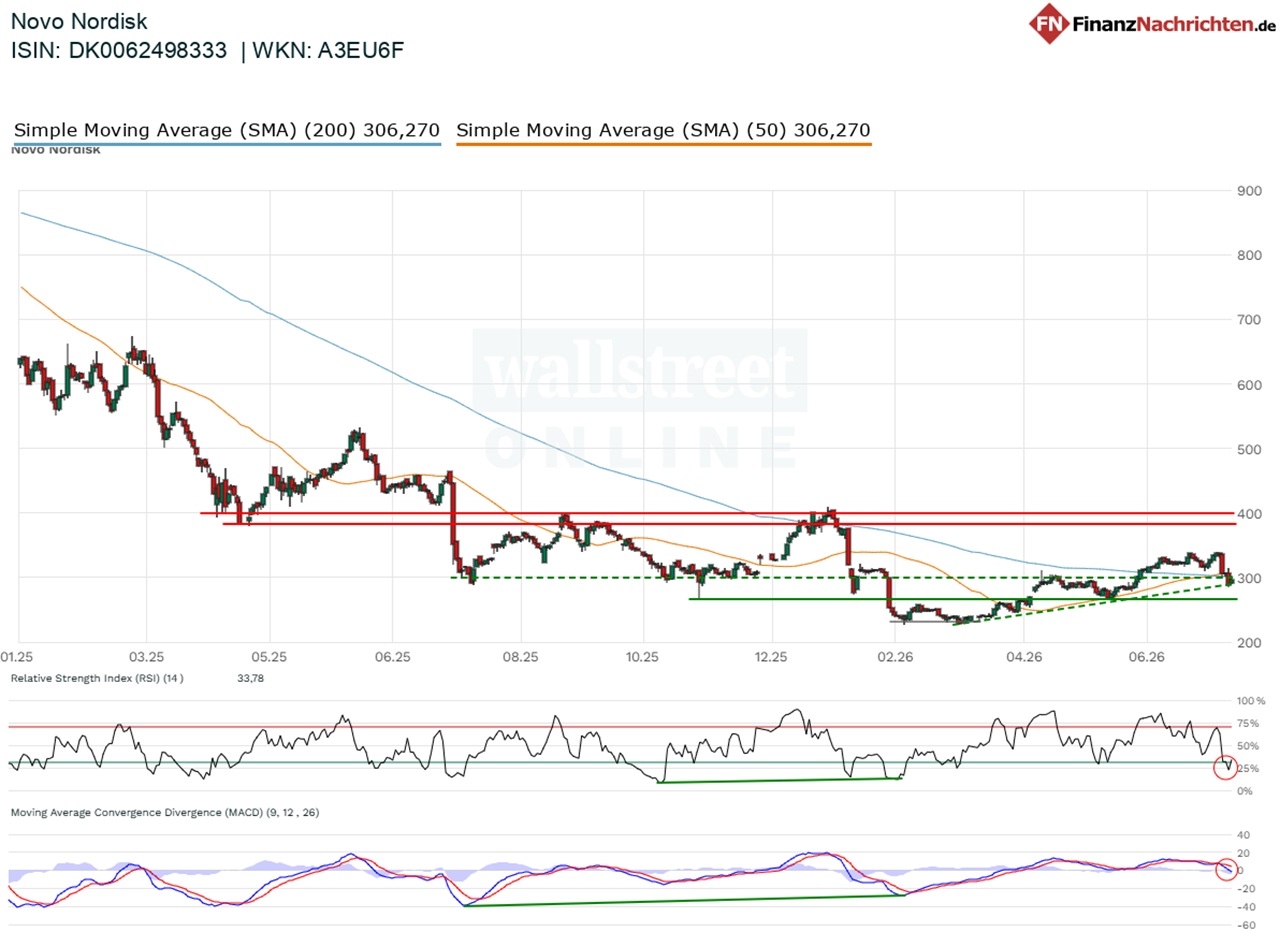Click the 05.25 date axis label
This screenshot has width=1280, height=940.
(268, 657)
